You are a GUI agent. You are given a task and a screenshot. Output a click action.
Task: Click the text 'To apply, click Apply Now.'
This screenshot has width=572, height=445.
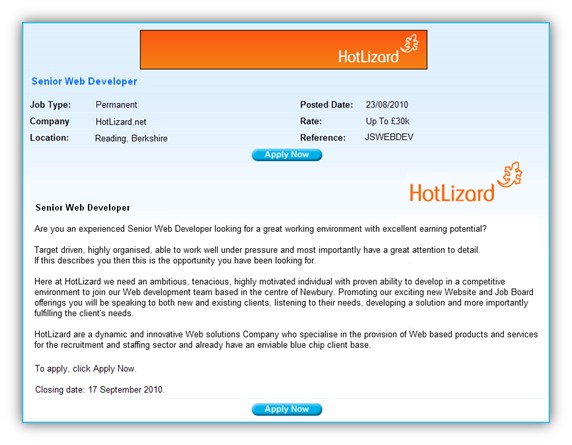tap(86, 369)
